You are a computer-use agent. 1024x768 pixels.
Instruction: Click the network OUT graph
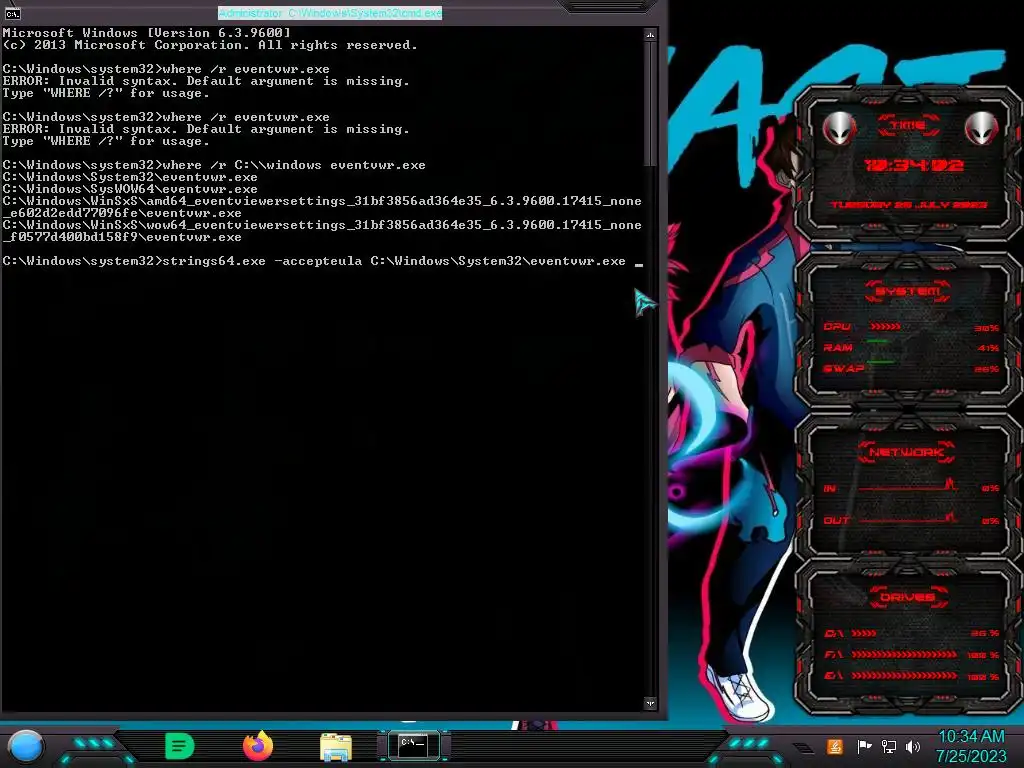point(909,517)
